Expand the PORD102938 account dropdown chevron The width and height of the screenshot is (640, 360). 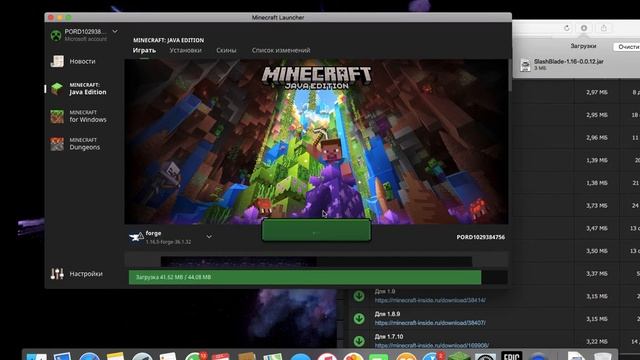tap(115, 31)
